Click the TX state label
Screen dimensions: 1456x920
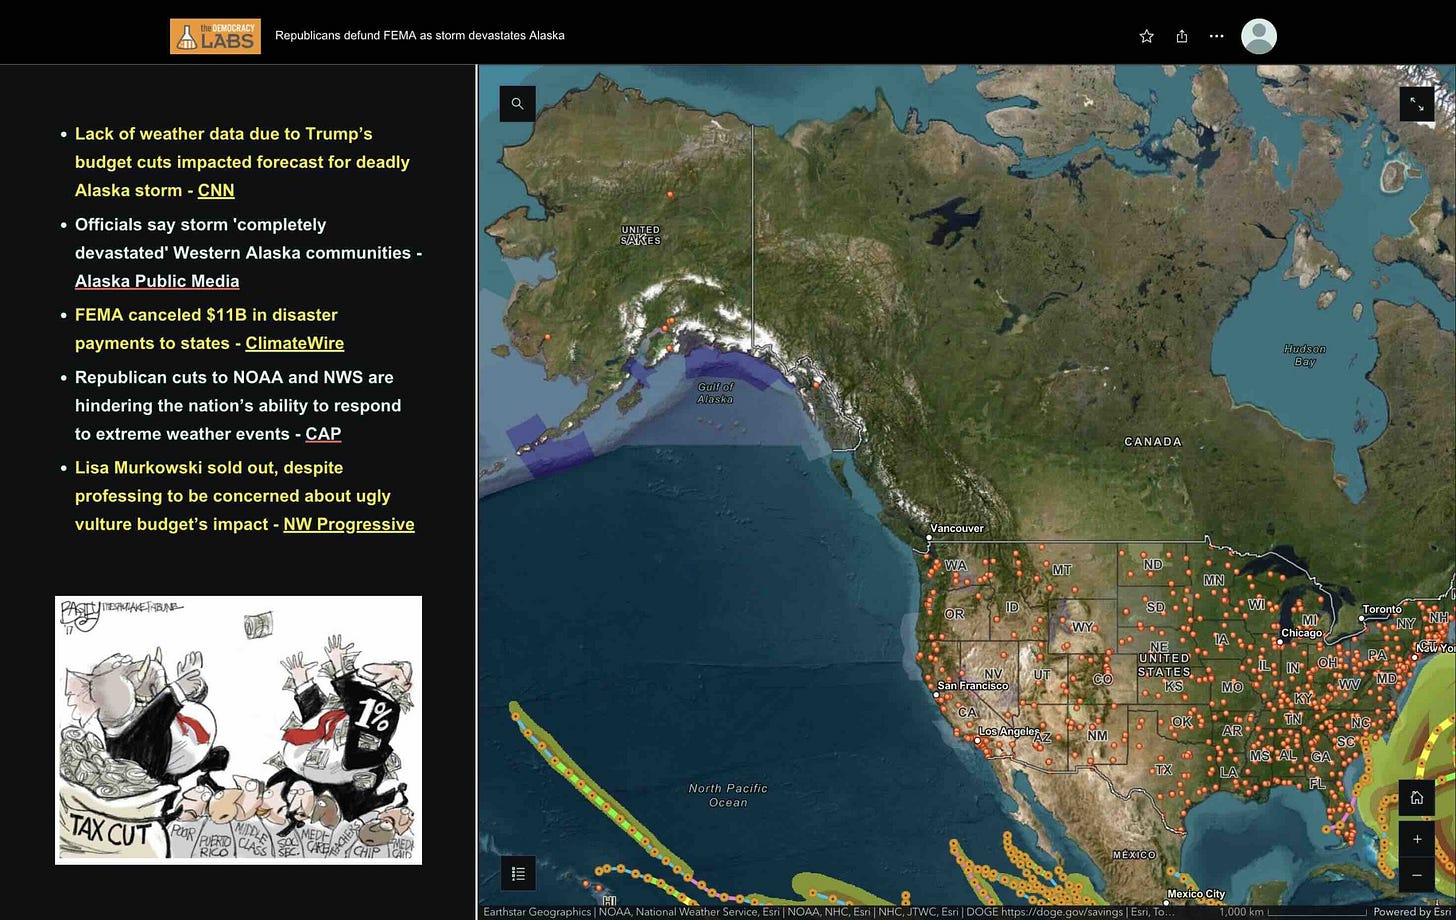[1163, 770]
